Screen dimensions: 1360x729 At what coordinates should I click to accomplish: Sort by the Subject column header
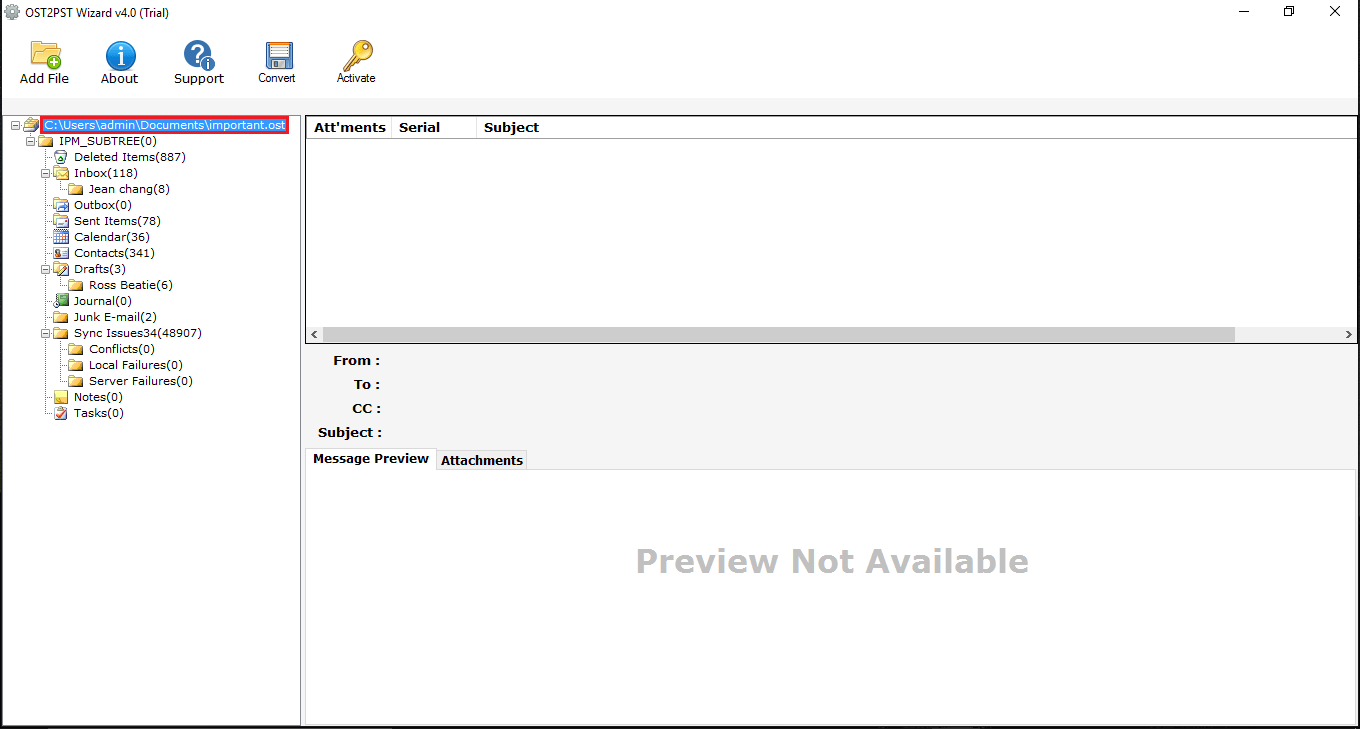[x=511, y=128]
